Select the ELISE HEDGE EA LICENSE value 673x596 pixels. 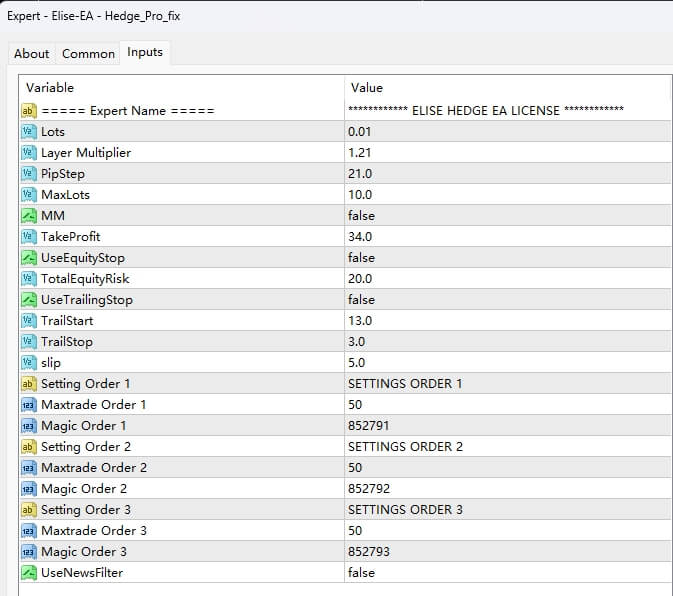tap(508, 111)
